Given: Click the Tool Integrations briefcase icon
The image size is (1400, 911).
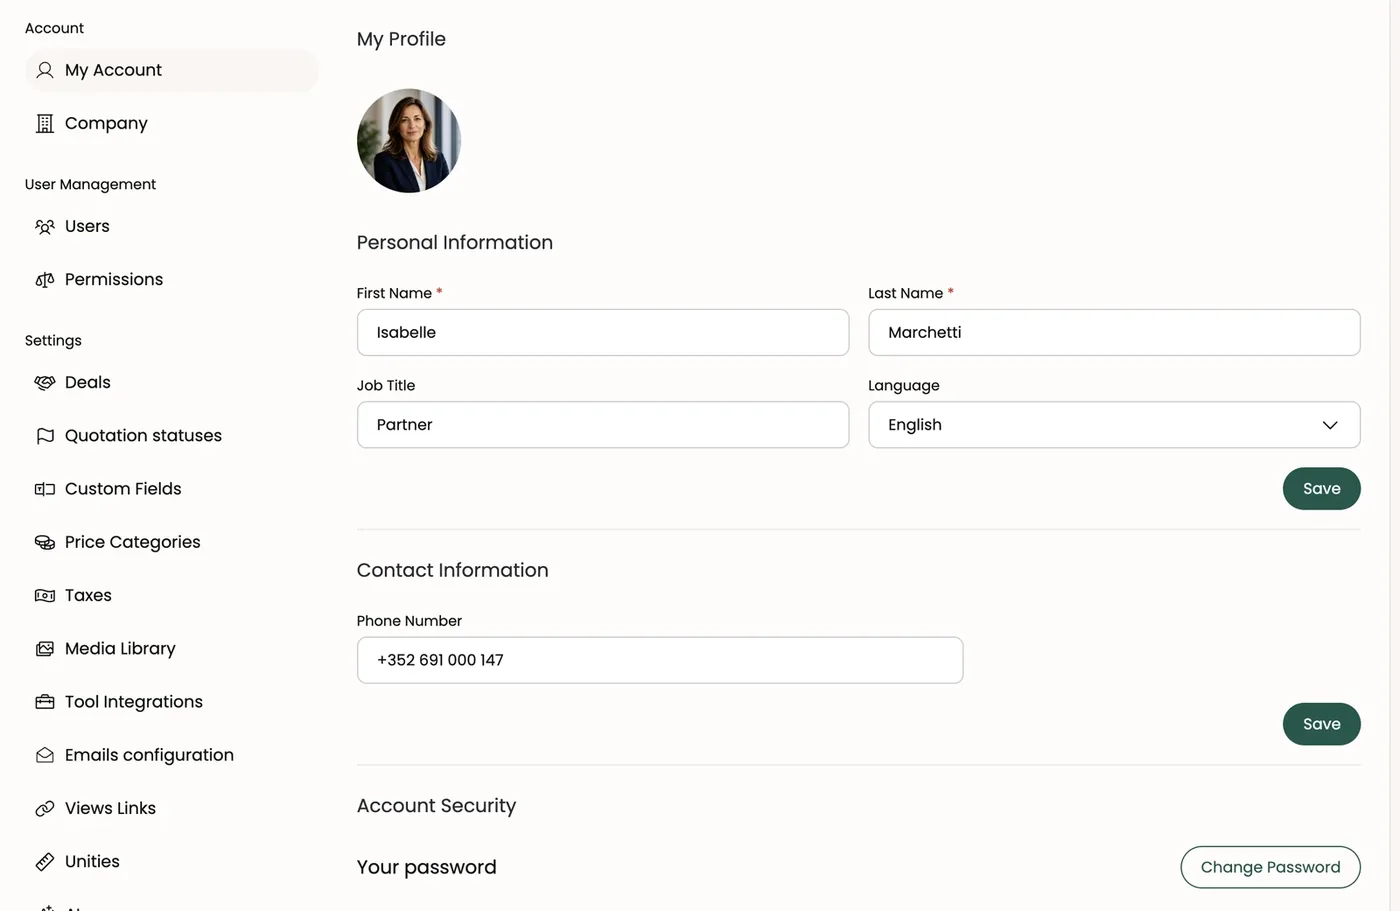Looking at the screenshot, I should tap(45, 702).
